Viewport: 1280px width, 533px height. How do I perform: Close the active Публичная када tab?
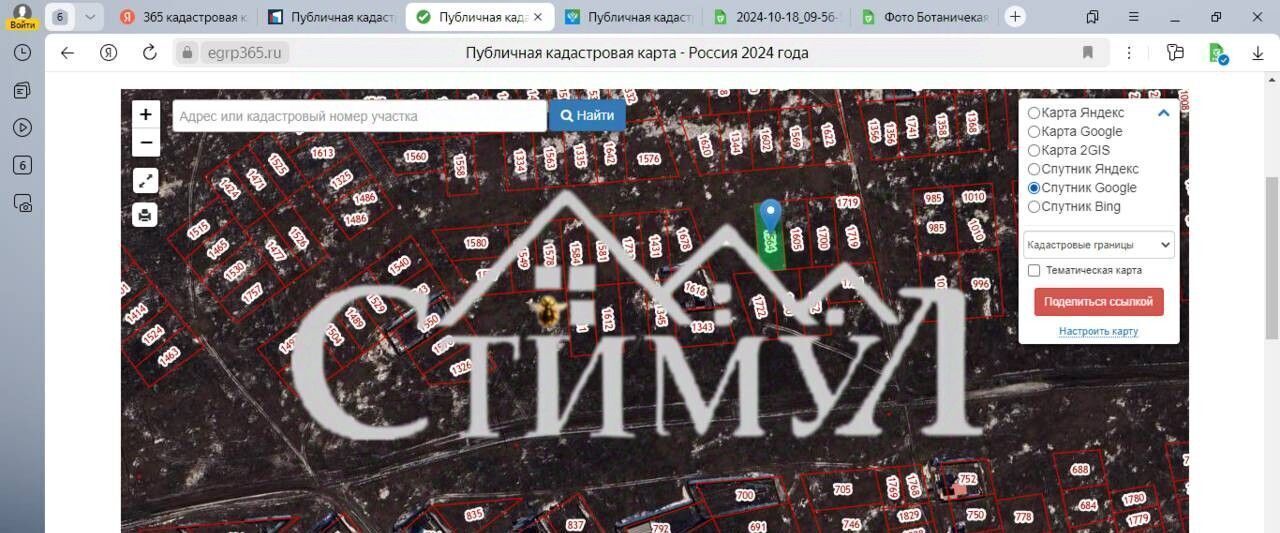pyautogui.click(x=538, y=17)
